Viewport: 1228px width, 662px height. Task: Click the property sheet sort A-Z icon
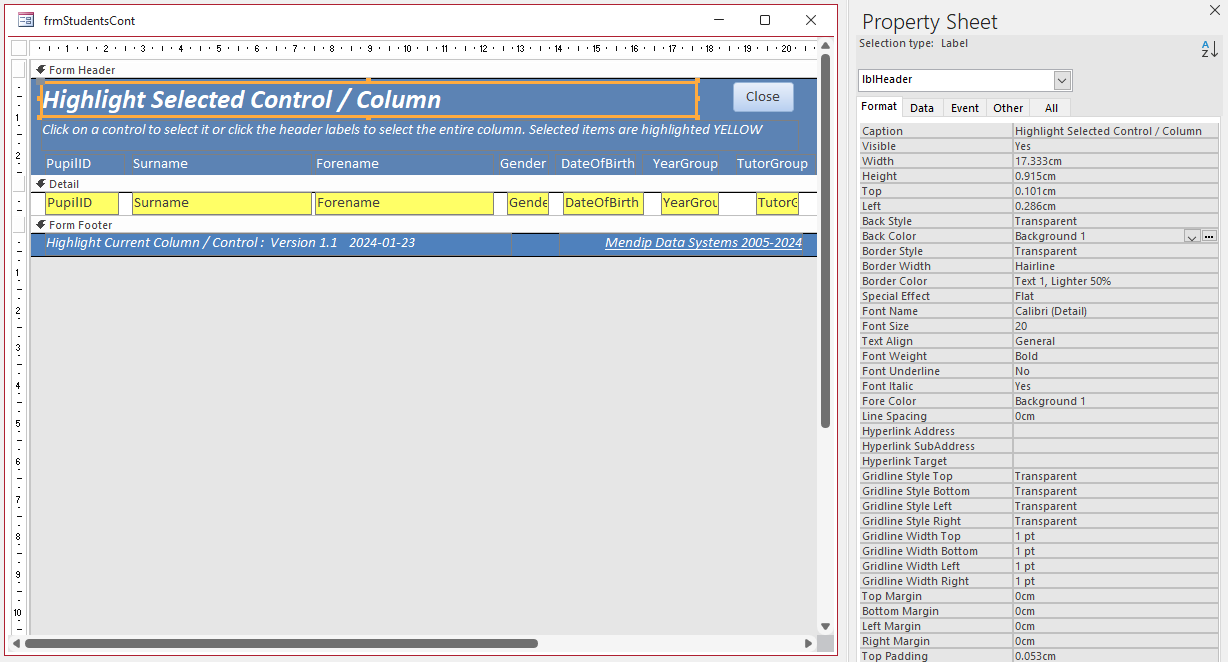point(1209,49)
